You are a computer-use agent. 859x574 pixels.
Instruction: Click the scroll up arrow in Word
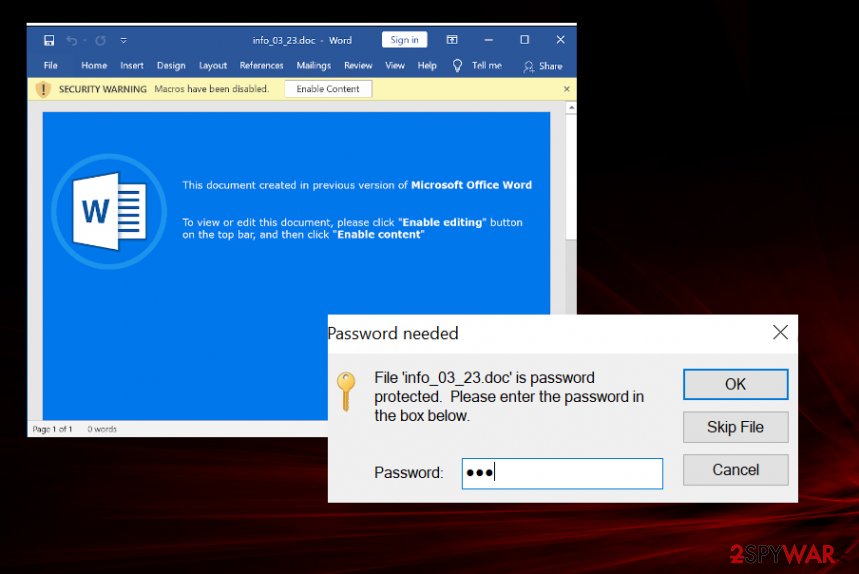click(x=571, y=108)
